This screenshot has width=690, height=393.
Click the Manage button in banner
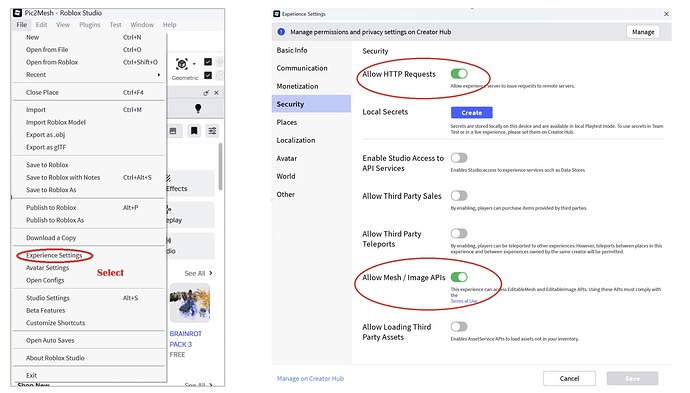coord(643,32)
